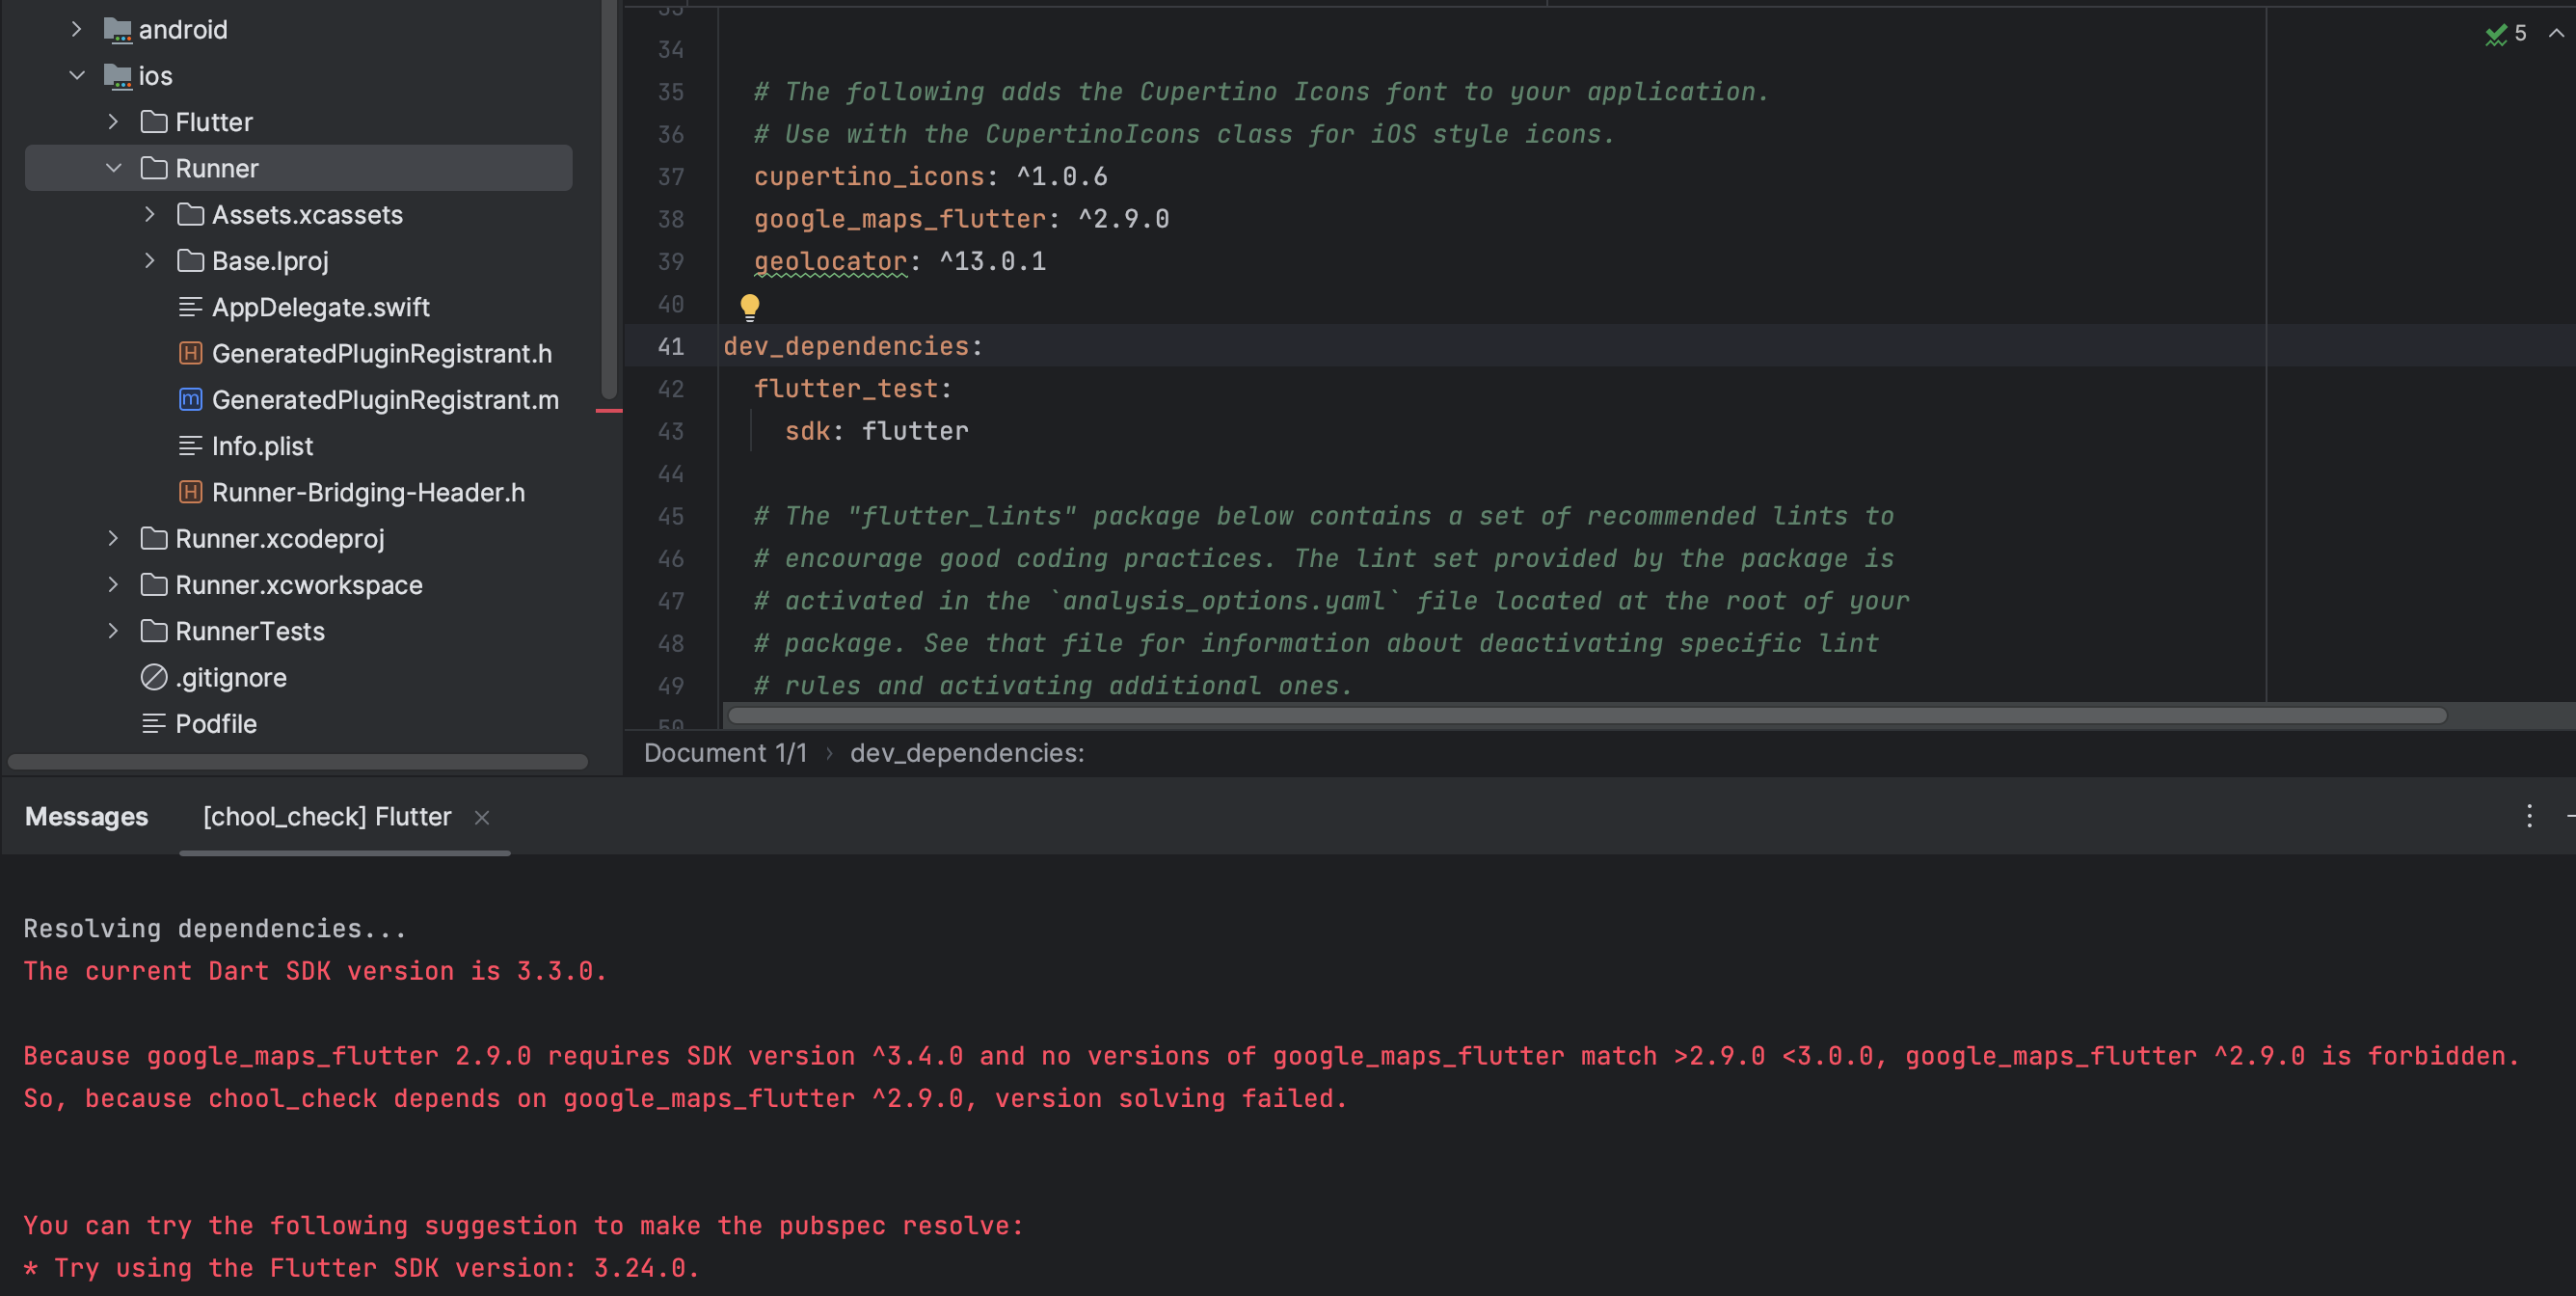Click the GeneratedPluginRegistrant.h header icon
The image size is (2576, 1296).
click(x=191, y=353)
